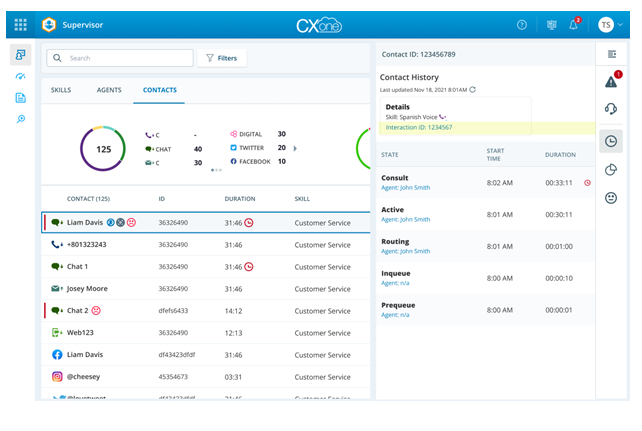The width and height of the screenshot is (642, 431).
Task: Click the blue badge icon beside Liam Davis
Action: (x=111, y=222)
